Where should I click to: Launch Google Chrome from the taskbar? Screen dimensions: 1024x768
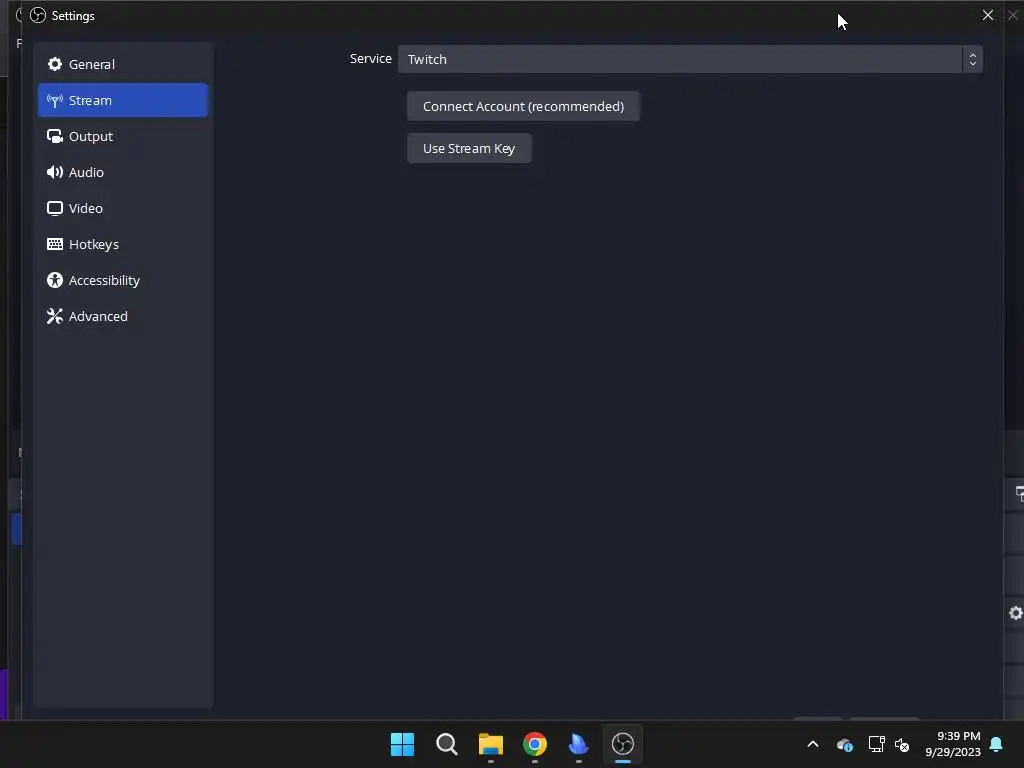tap(535, 744)
